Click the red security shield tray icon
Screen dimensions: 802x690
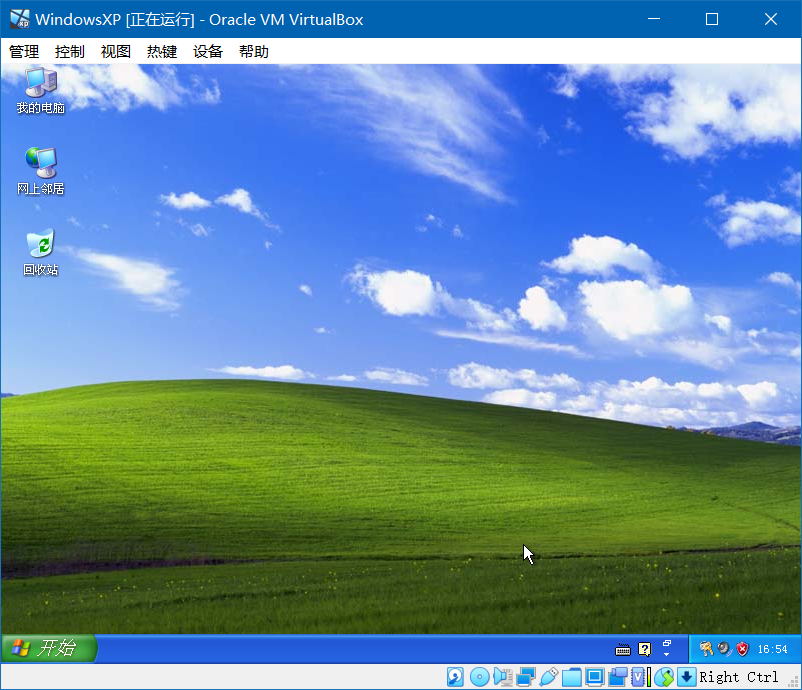pyautogui.click(x=743, y=649)
